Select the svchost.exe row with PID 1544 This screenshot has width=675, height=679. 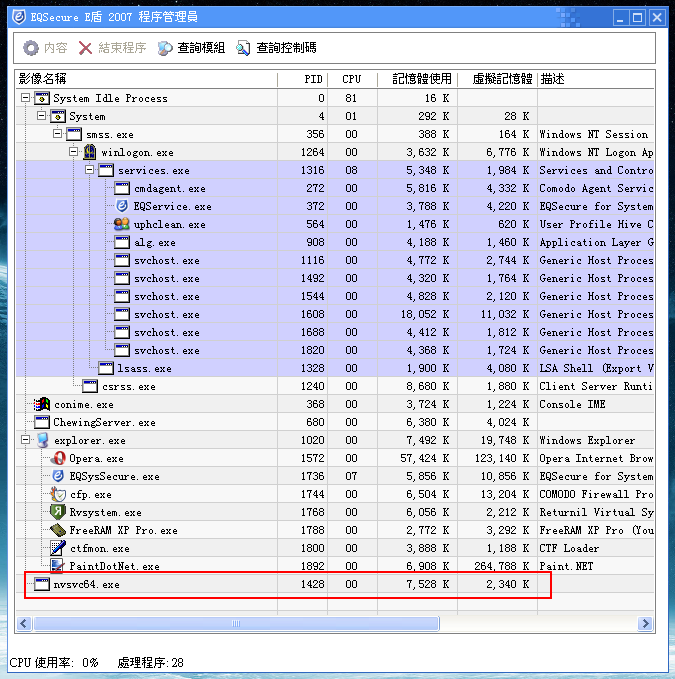(x=335, y=296)
